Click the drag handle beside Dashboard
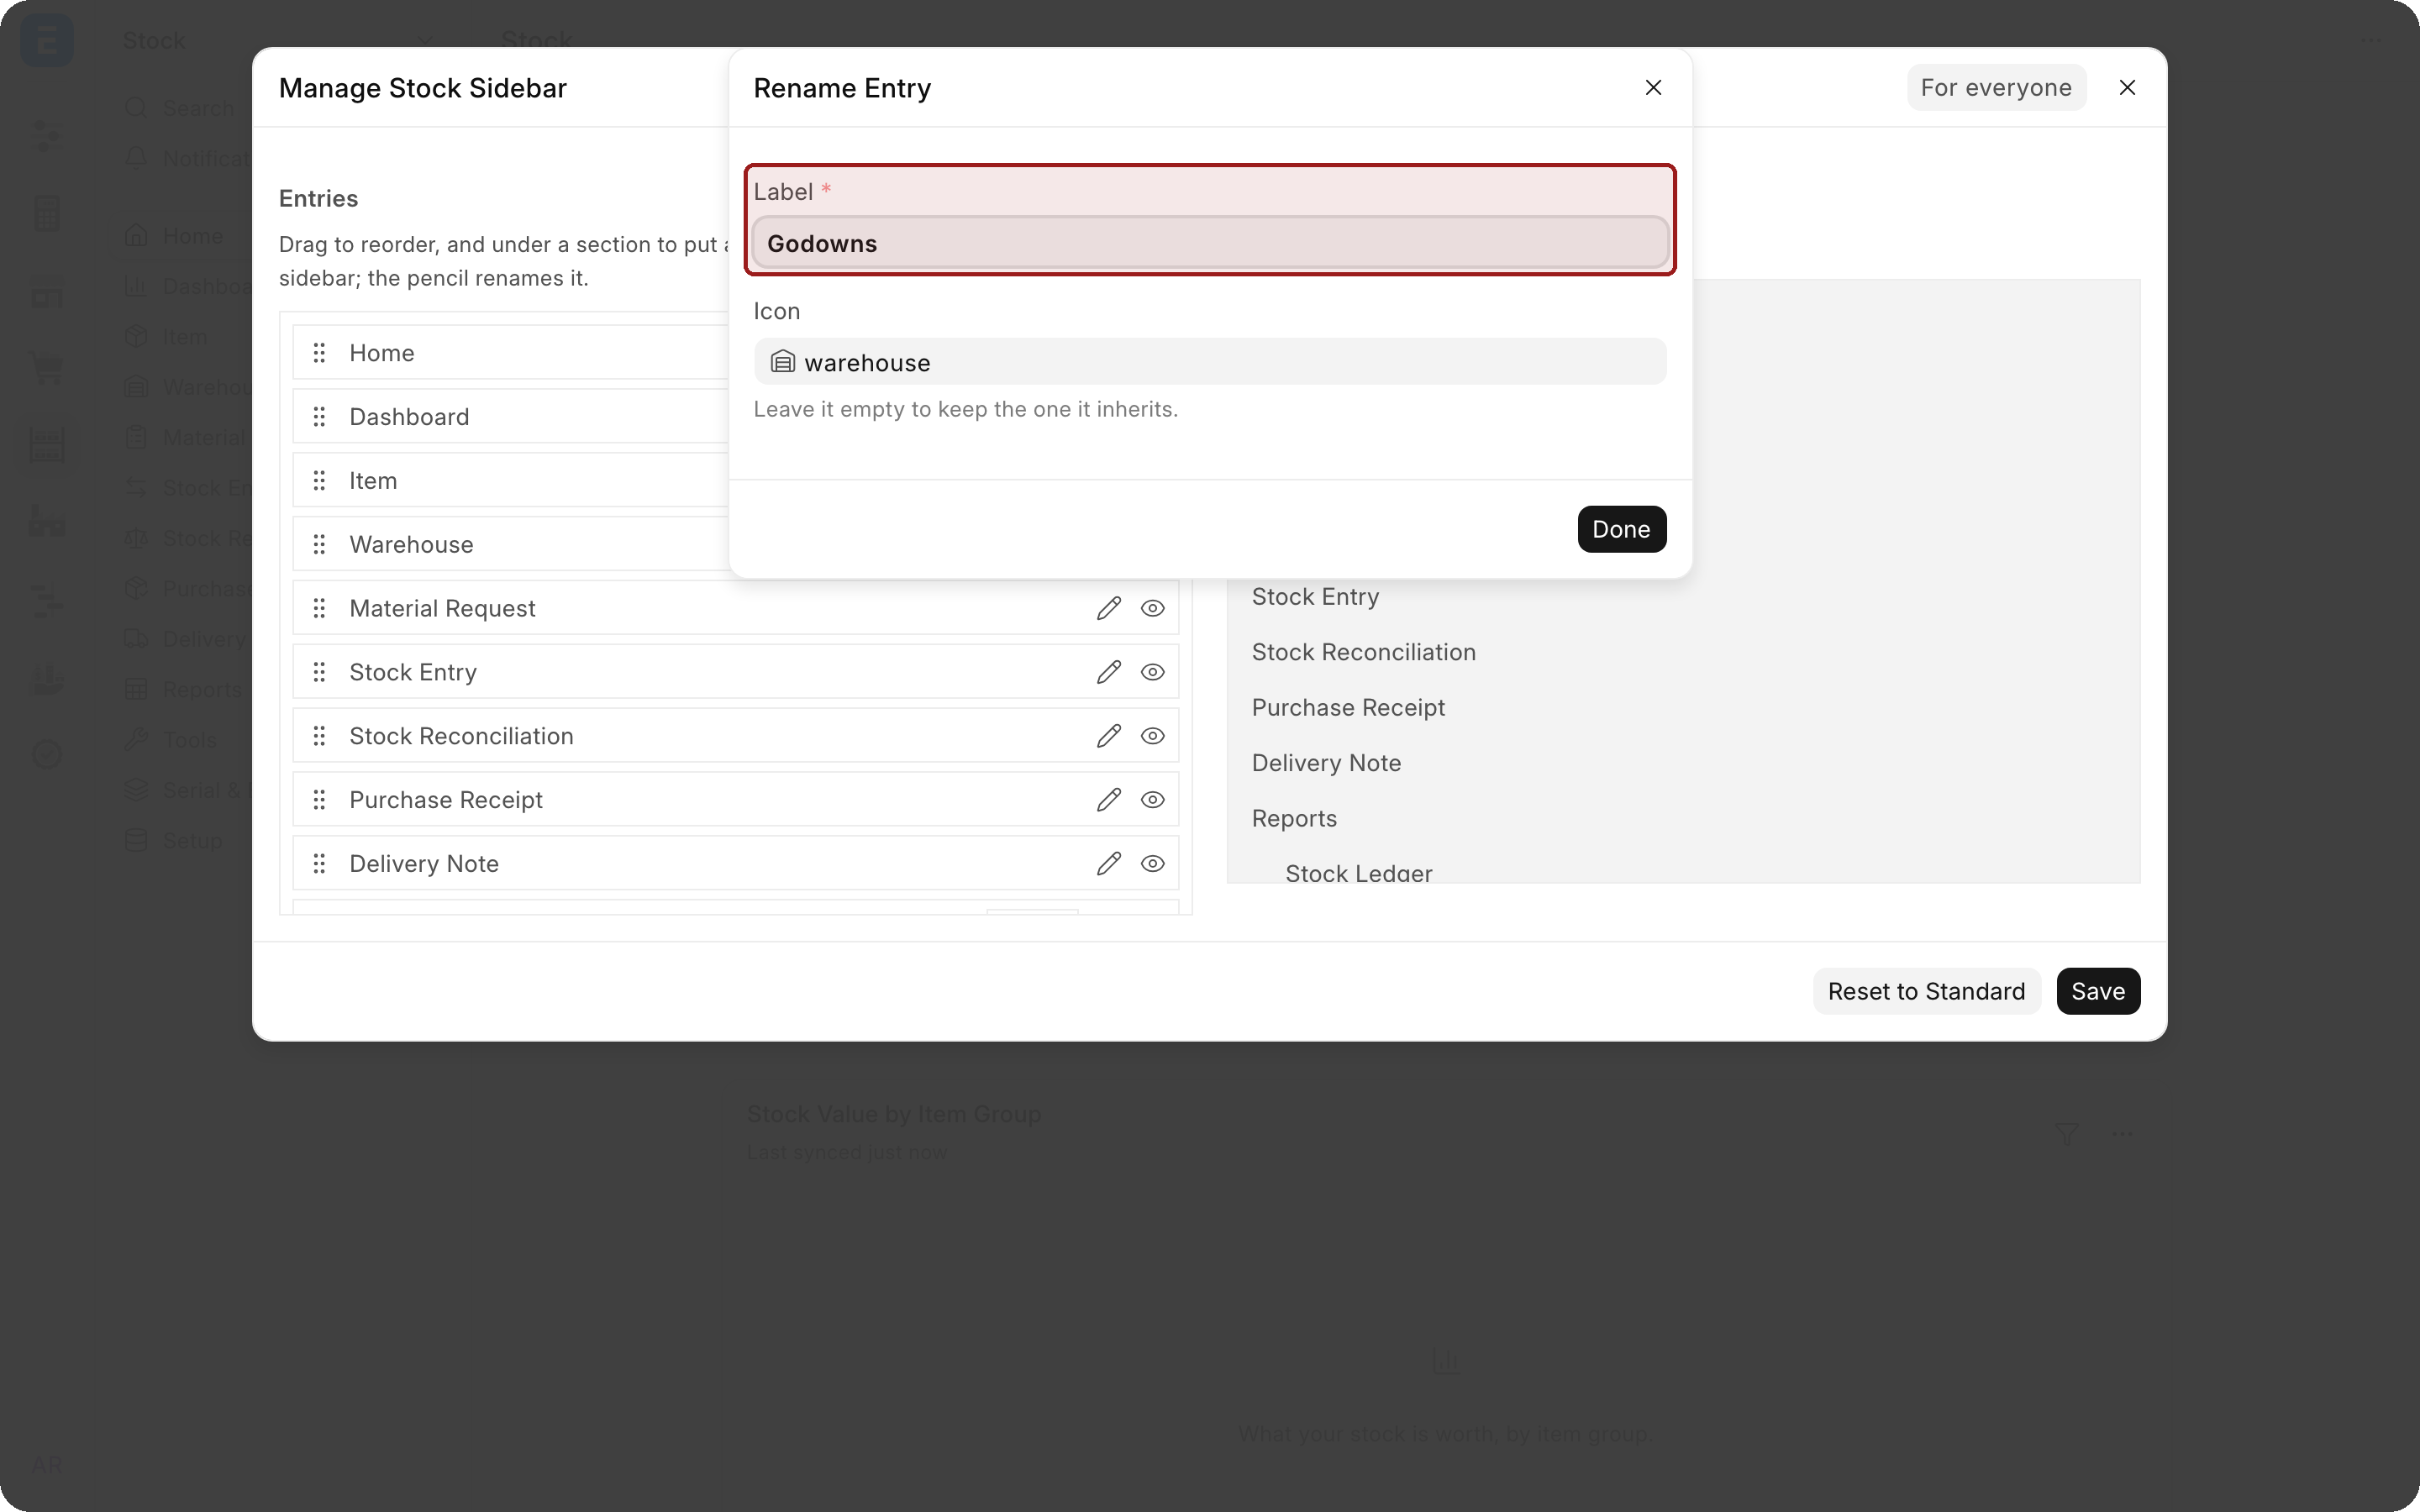The image size is (2420, 1512). [x=319, y=417]
